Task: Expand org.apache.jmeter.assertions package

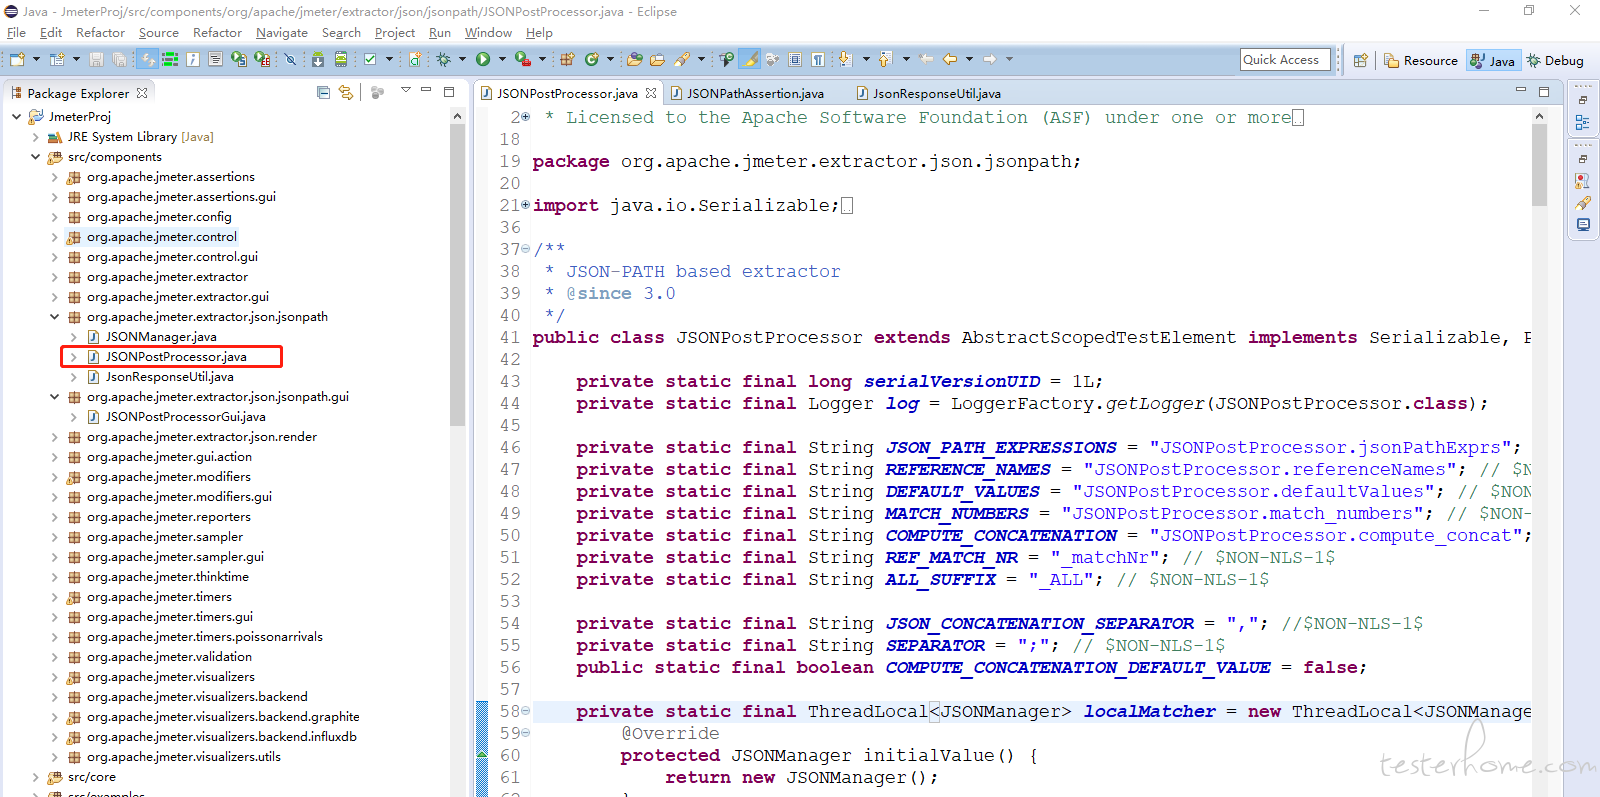Action: pos(55,177)
